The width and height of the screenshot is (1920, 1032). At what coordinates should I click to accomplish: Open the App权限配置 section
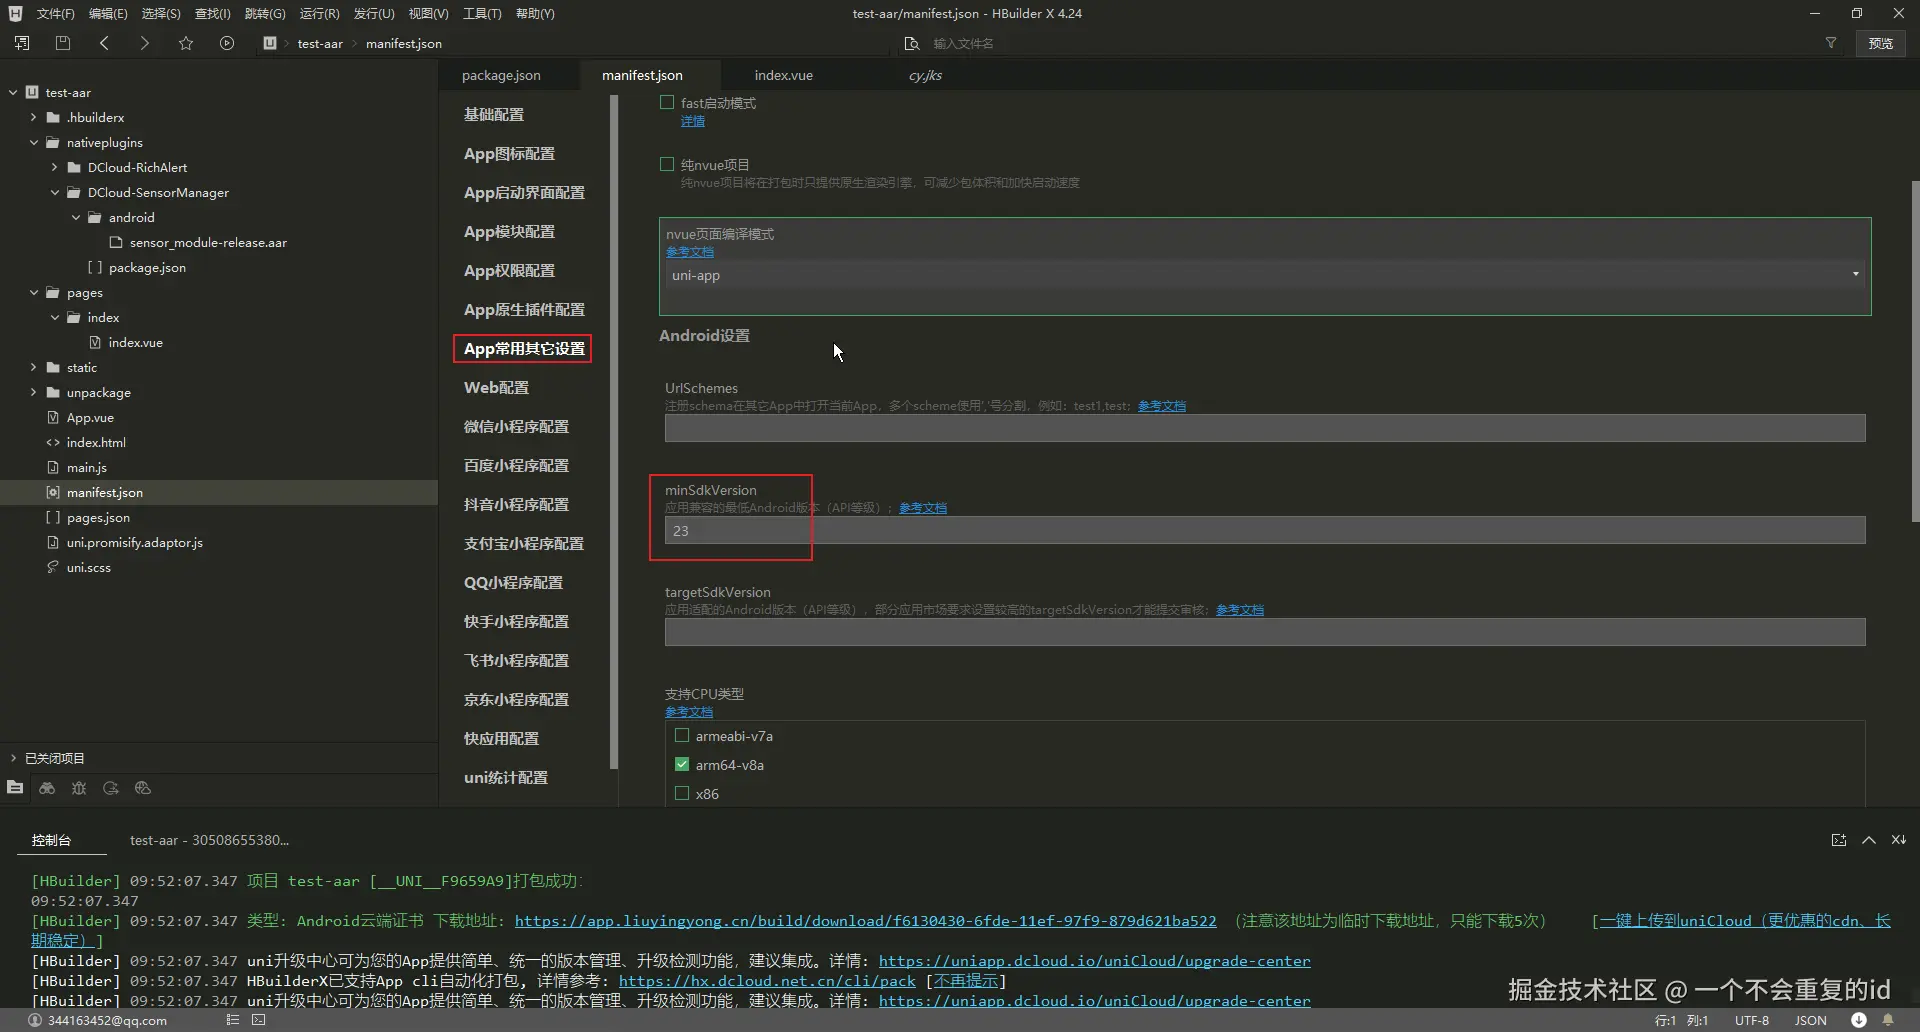click(509, 270)
